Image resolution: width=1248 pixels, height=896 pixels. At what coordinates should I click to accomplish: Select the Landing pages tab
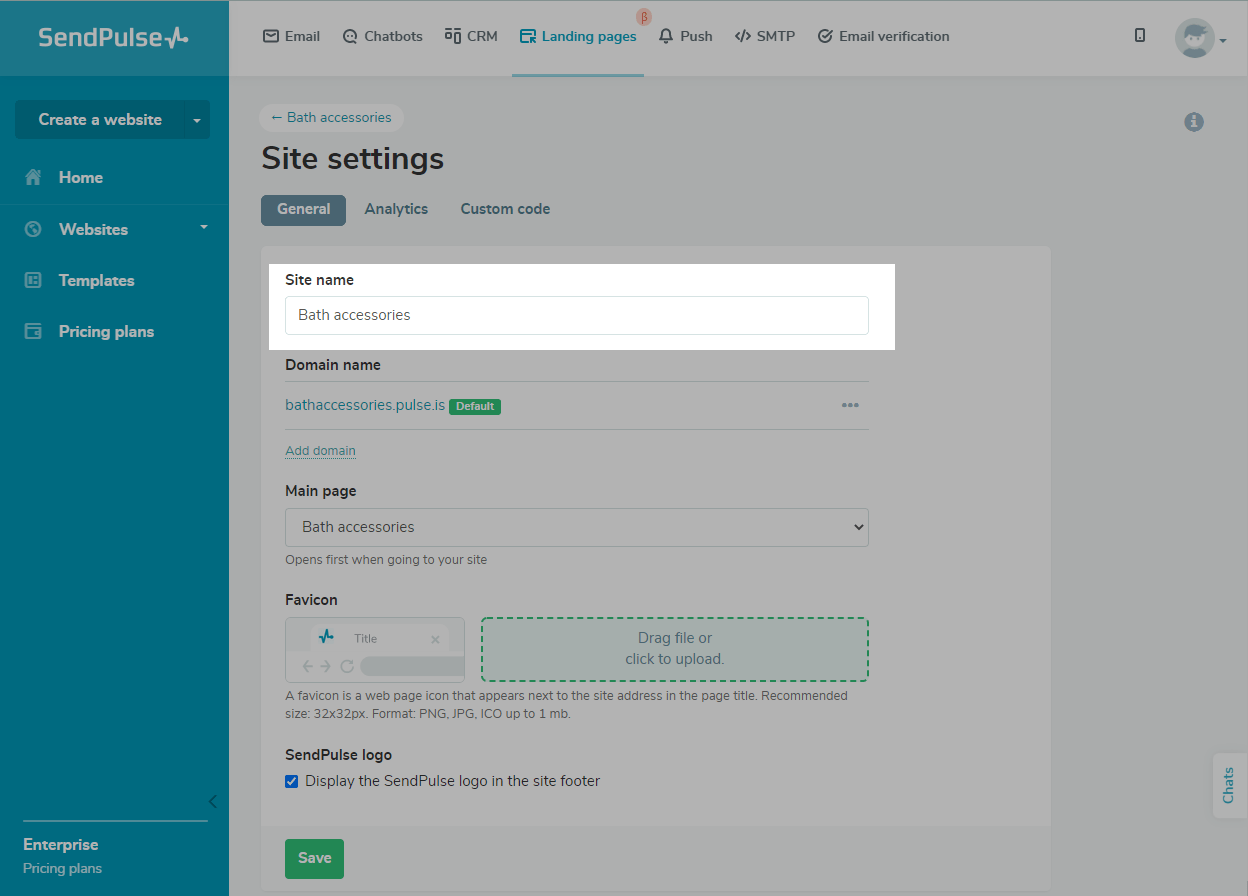(x=578, y=36)
